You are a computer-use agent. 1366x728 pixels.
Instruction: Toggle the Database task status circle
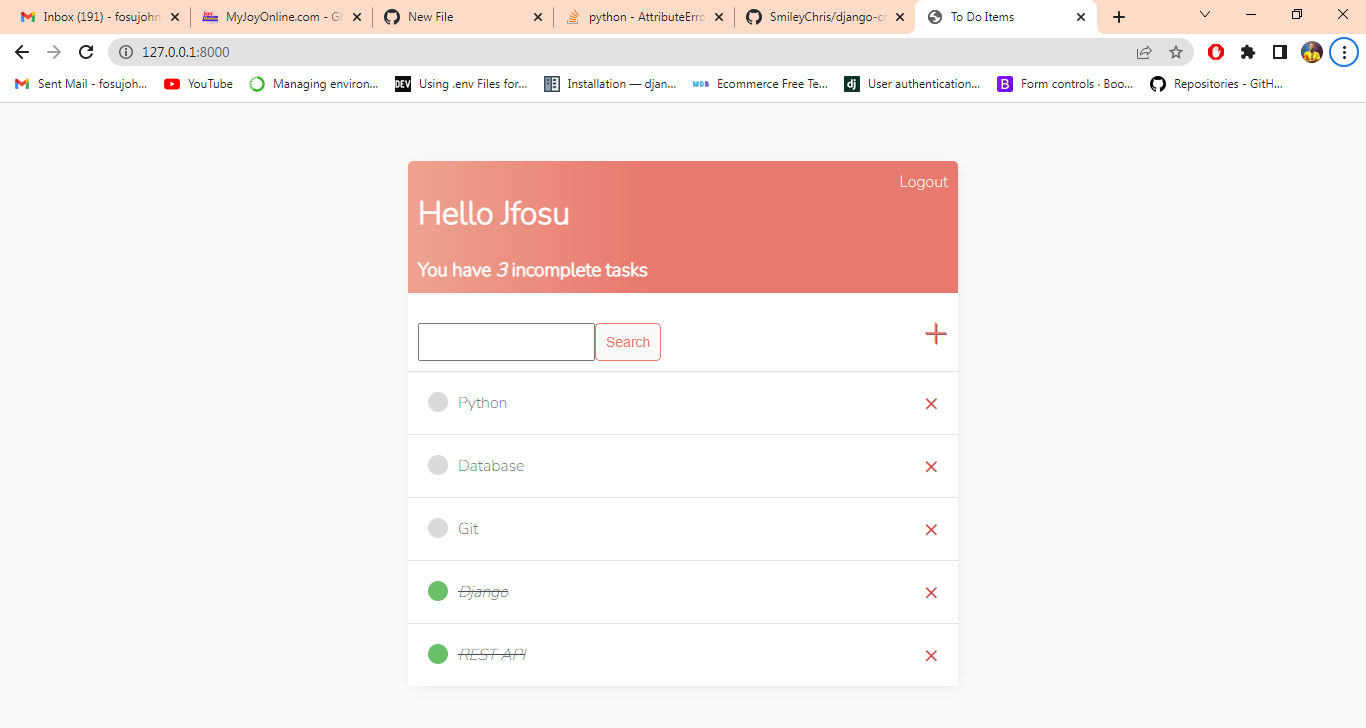[438, 465]
